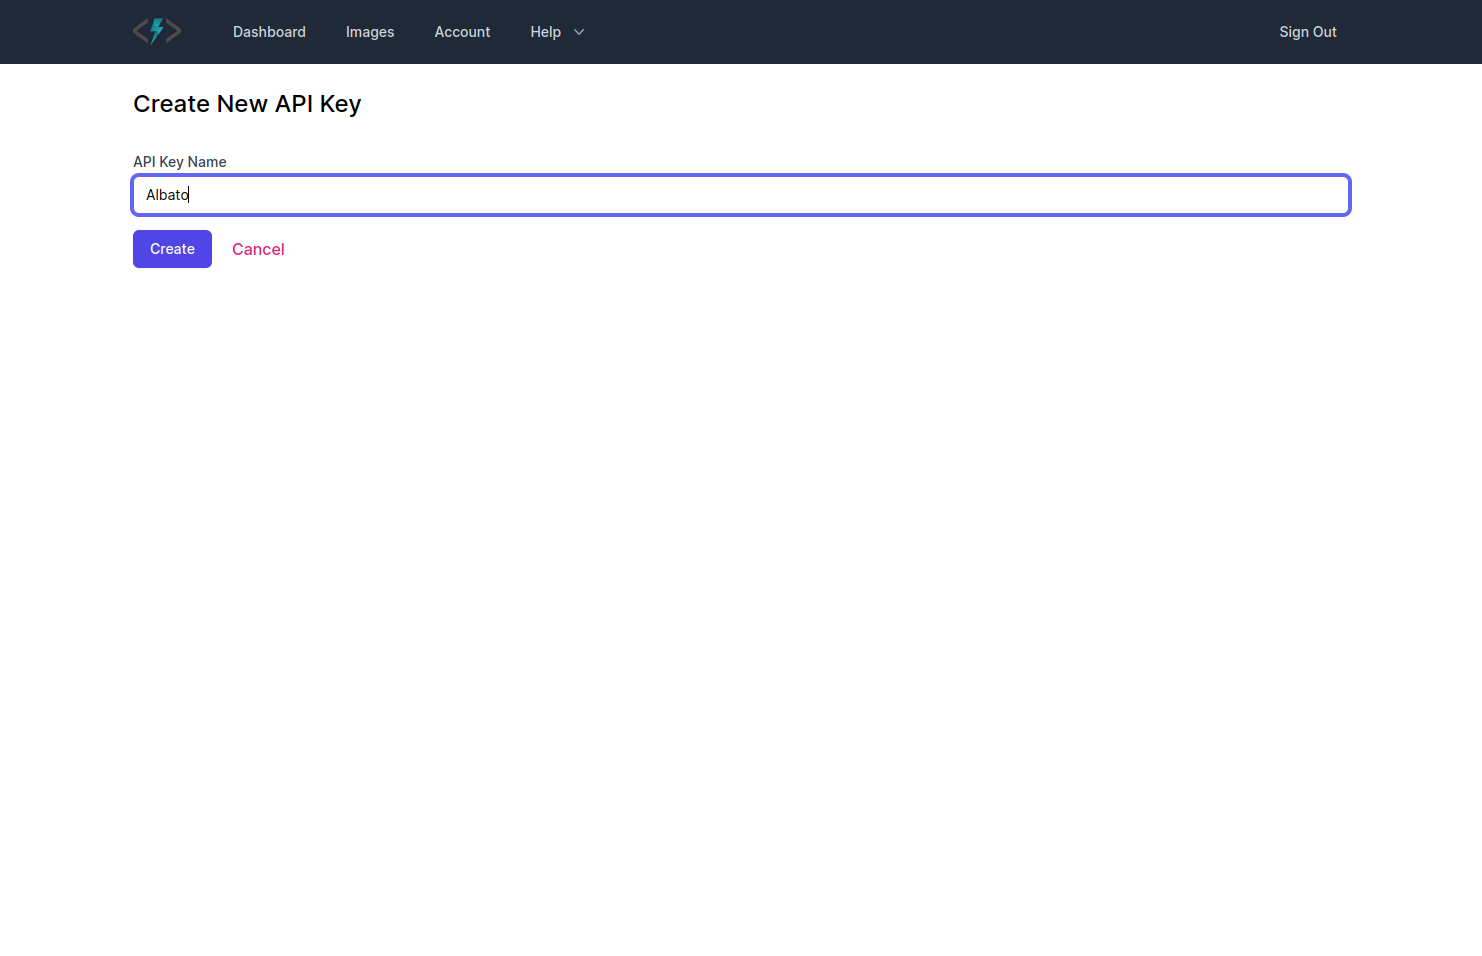Focus the API Key Name input field
1482x956 pixels.
coord(741,195)
